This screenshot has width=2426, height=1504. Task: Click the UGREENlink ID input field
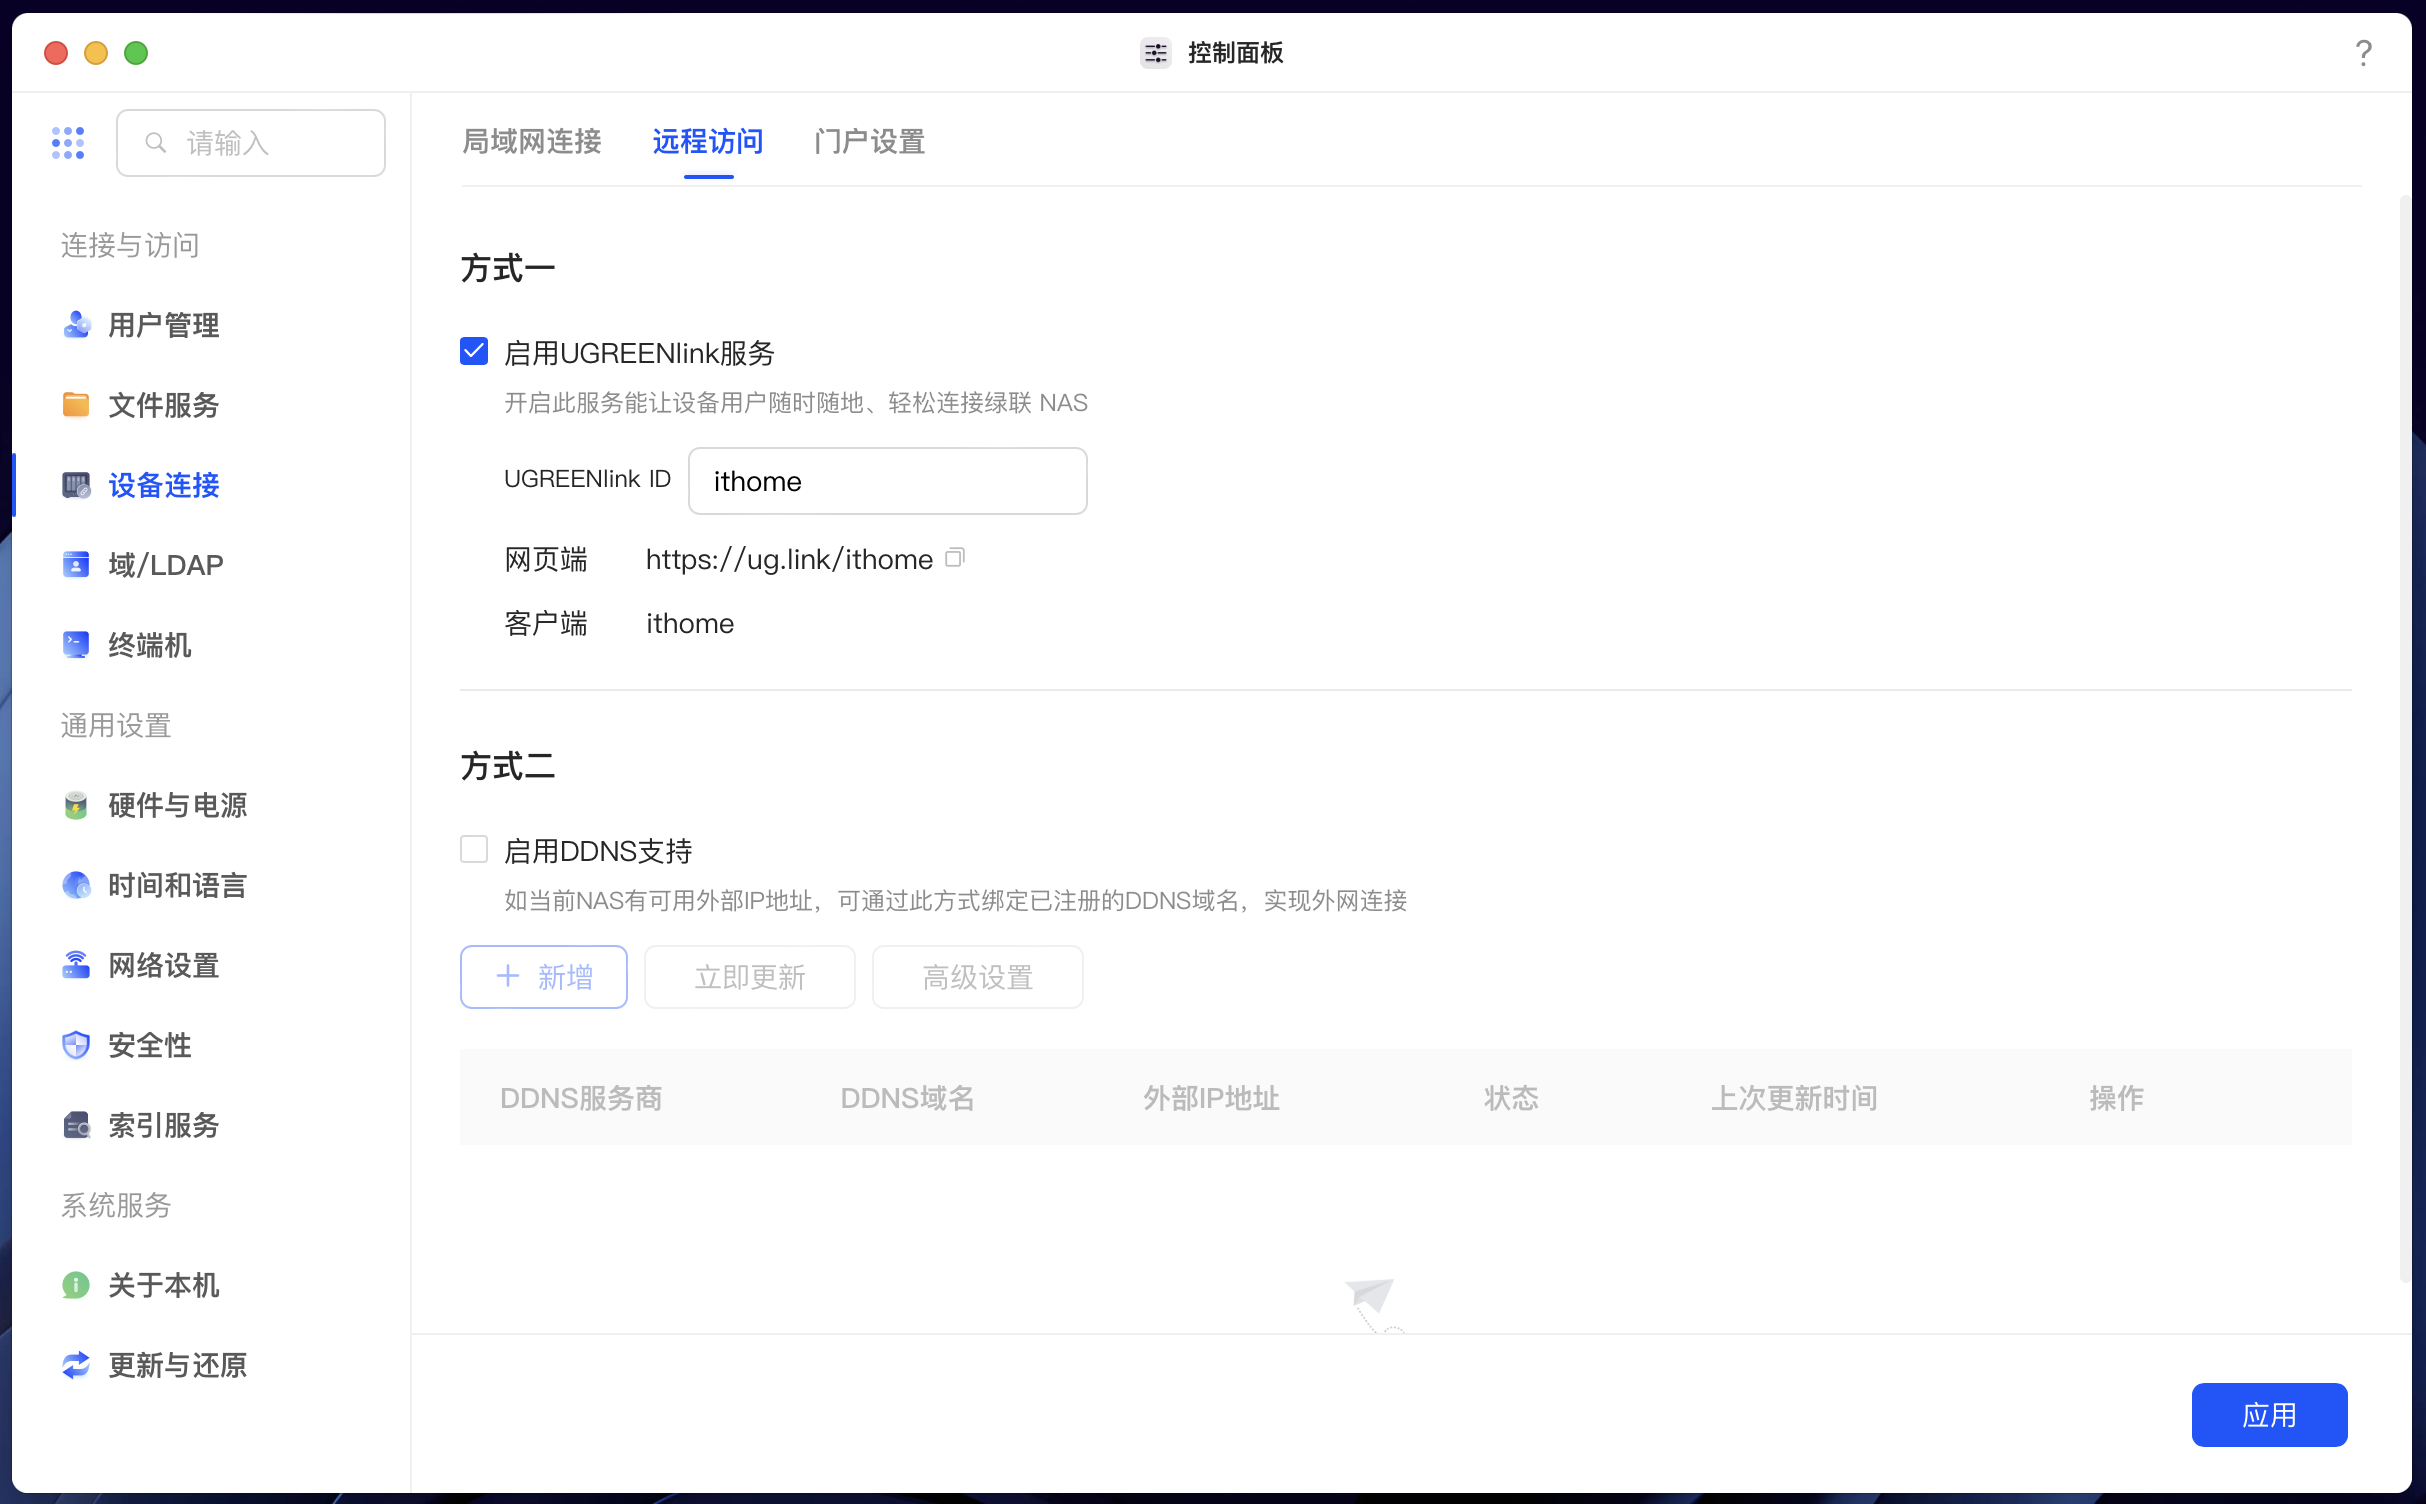click(887, 481)
